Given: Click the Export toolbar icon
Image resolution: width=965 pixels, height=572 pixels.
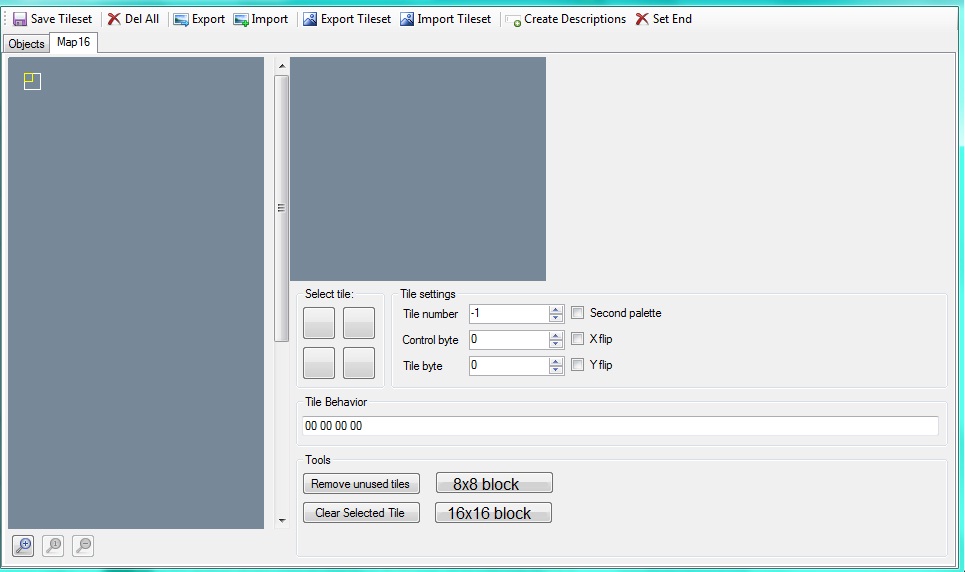Looking at the screenshot, I should click(181, 19).
